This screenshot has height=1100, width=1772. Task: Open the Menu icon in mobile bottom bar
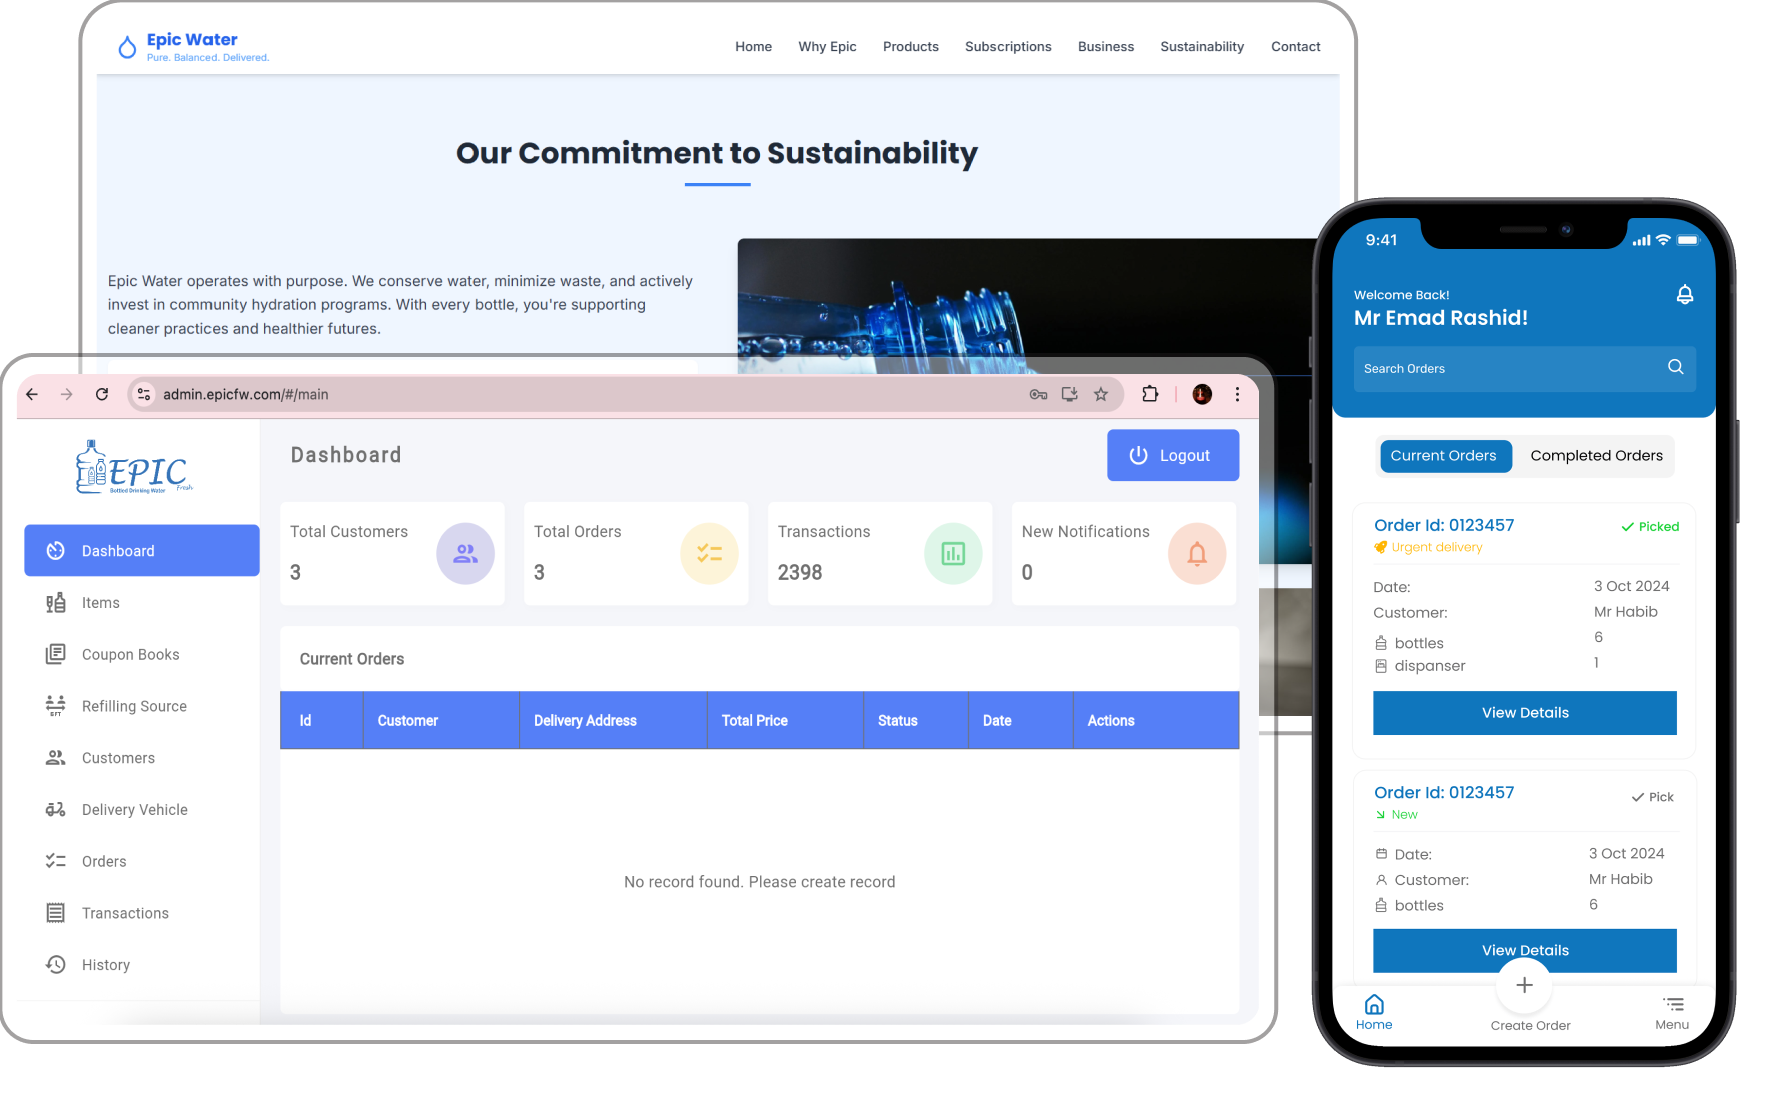(1672, 1005)
